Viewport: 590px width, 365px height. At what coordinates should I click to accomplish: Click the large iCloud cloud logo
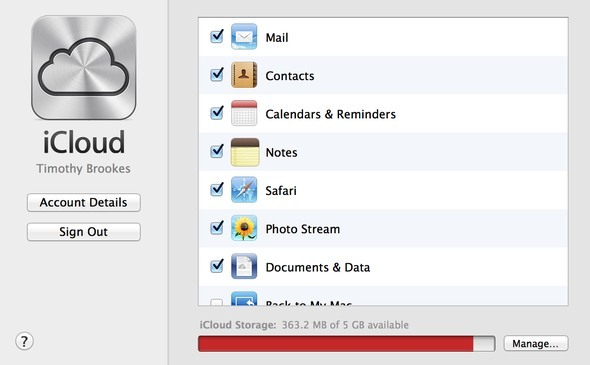[84, 67]
